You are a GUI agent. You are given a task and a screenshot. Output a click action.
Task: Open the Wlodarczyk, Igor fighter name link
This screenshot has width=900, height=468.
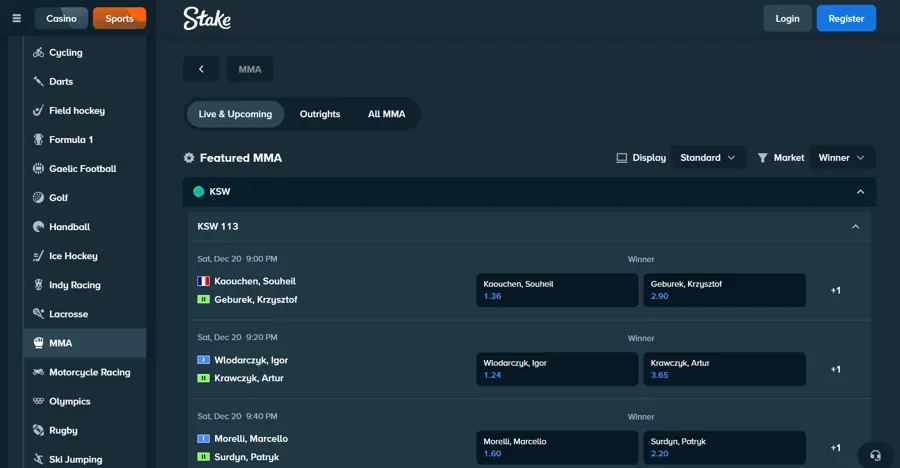pyautogui.click(x=251, y=360)
